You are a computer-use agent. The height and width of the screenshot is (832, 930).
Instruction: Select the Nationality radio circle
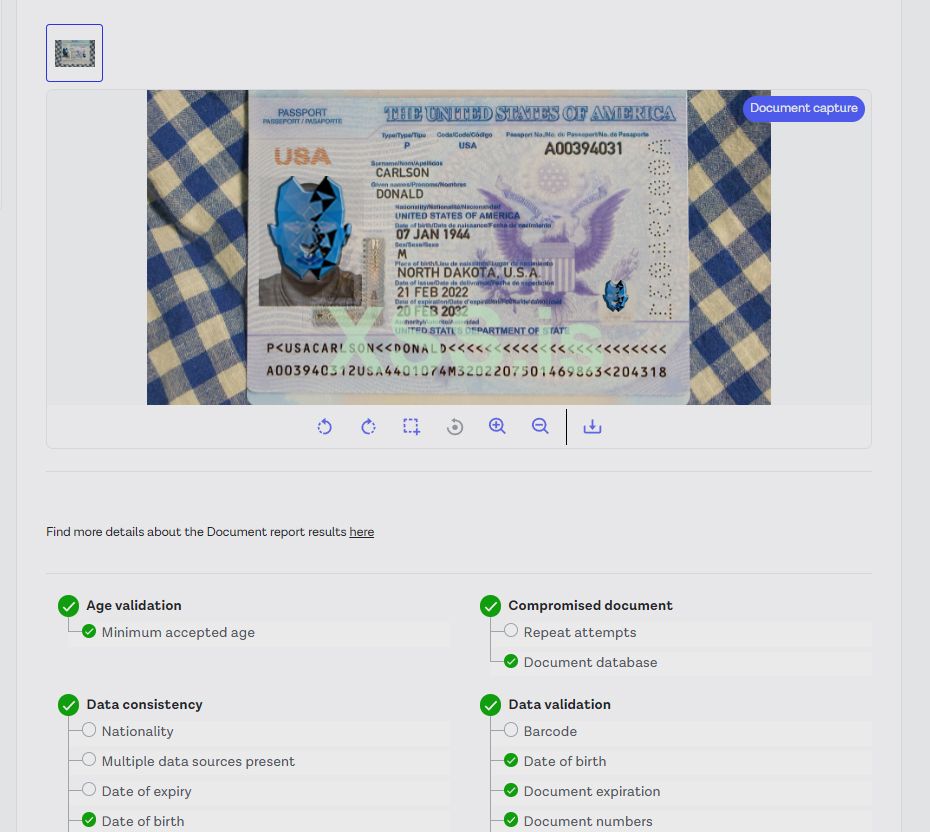coord(89,731)
